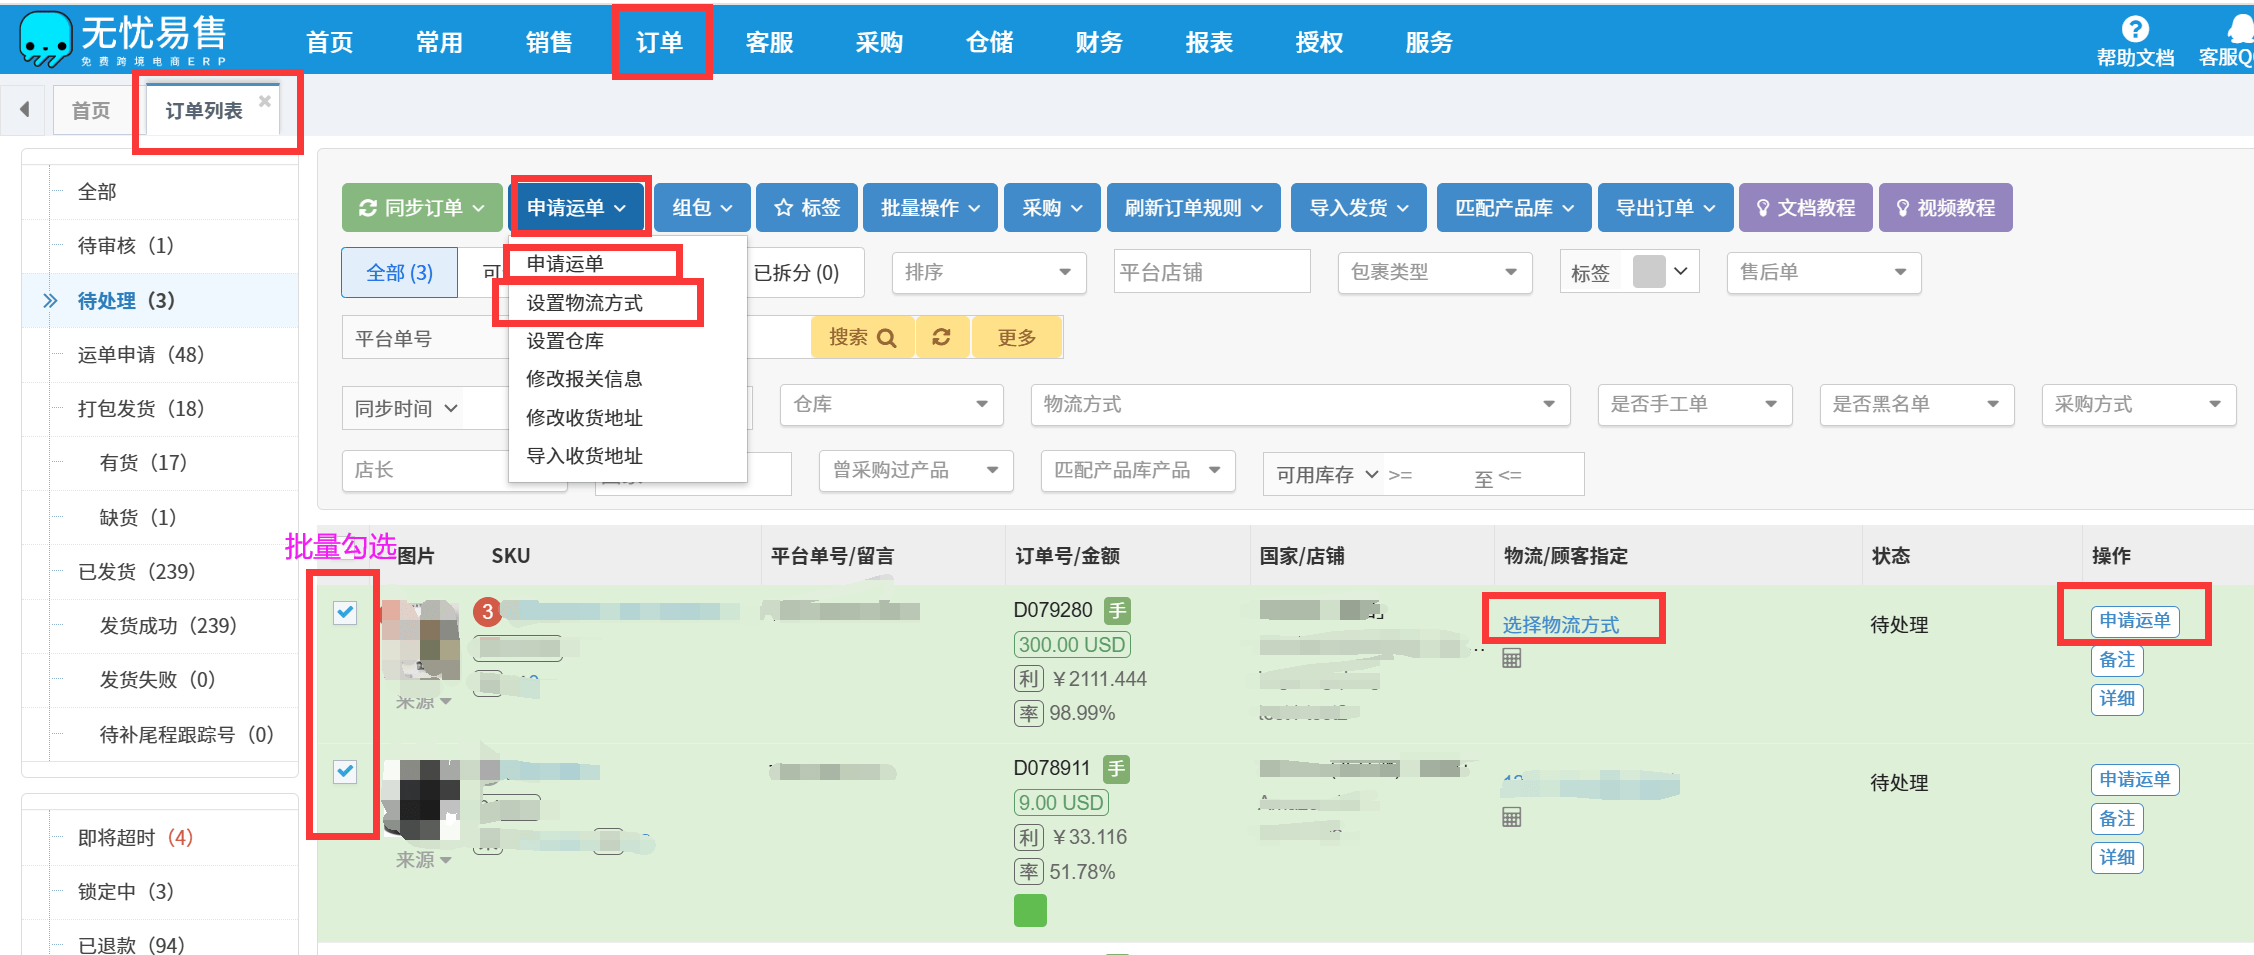
Task: Click the lightbulb icon on 文档教程
Action: point(1765,207)
